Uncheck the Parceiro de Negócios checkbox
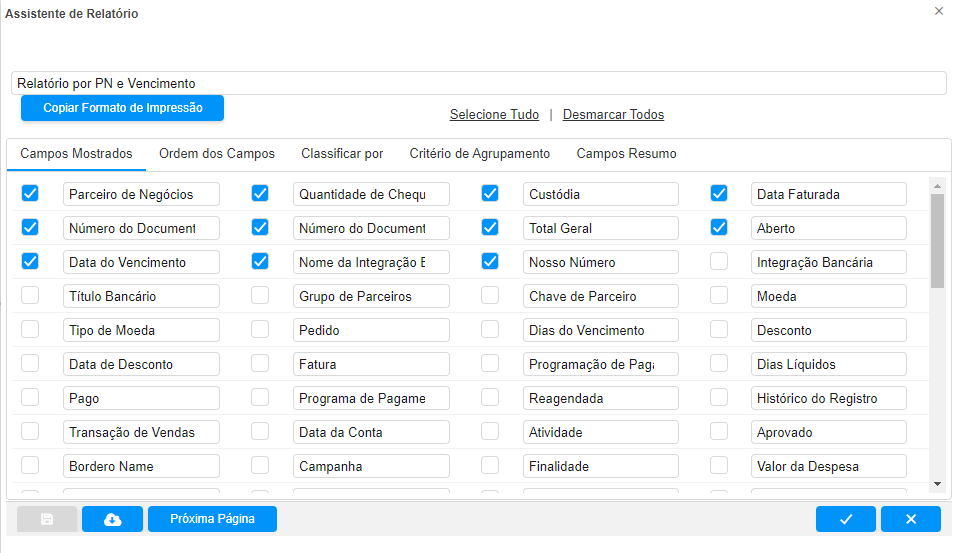Viewport: 953px width, 553px height. pyautogui.click(x=30, y=193)
